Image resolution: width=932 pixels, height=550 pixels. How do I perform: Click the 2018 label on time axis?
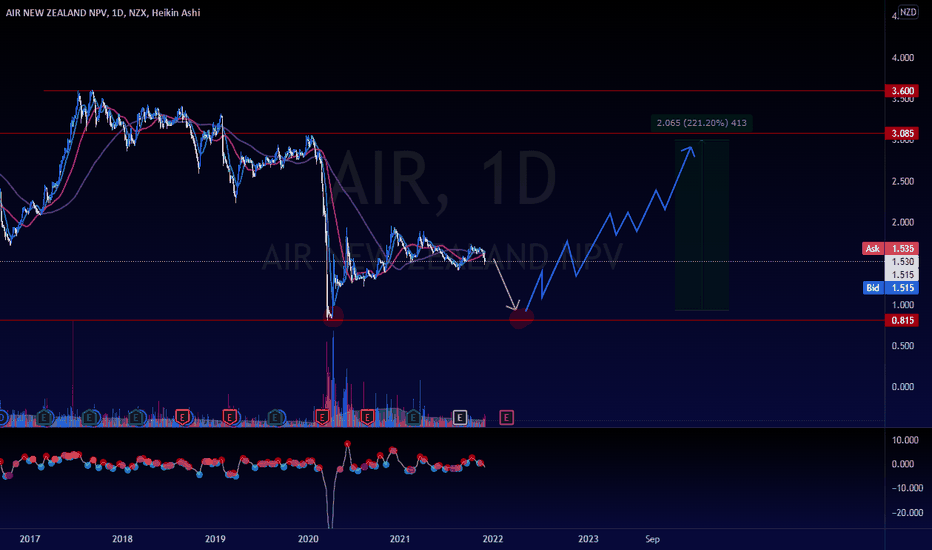[122, 539]
